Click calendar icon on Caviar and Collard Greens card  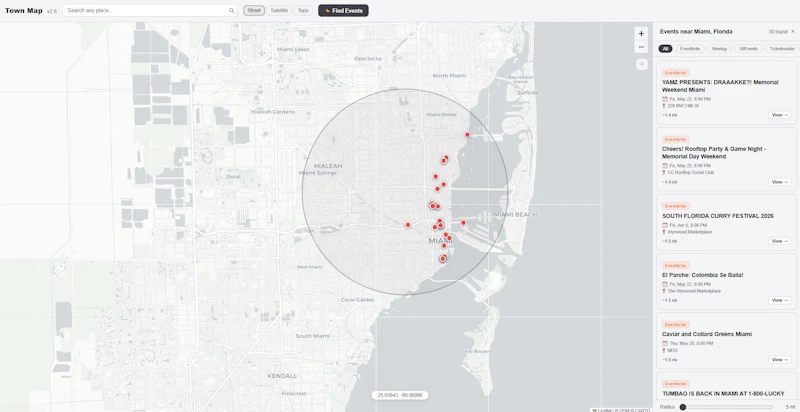coord(665,343)
